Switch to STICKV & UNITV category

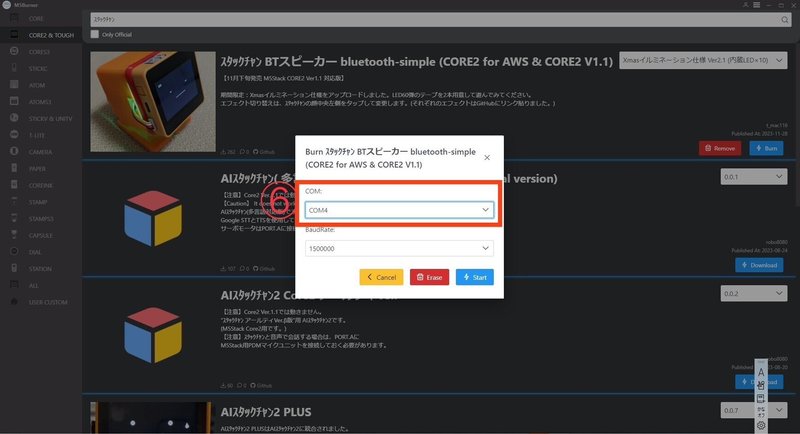pyautogui.click(x=41, y=118)
